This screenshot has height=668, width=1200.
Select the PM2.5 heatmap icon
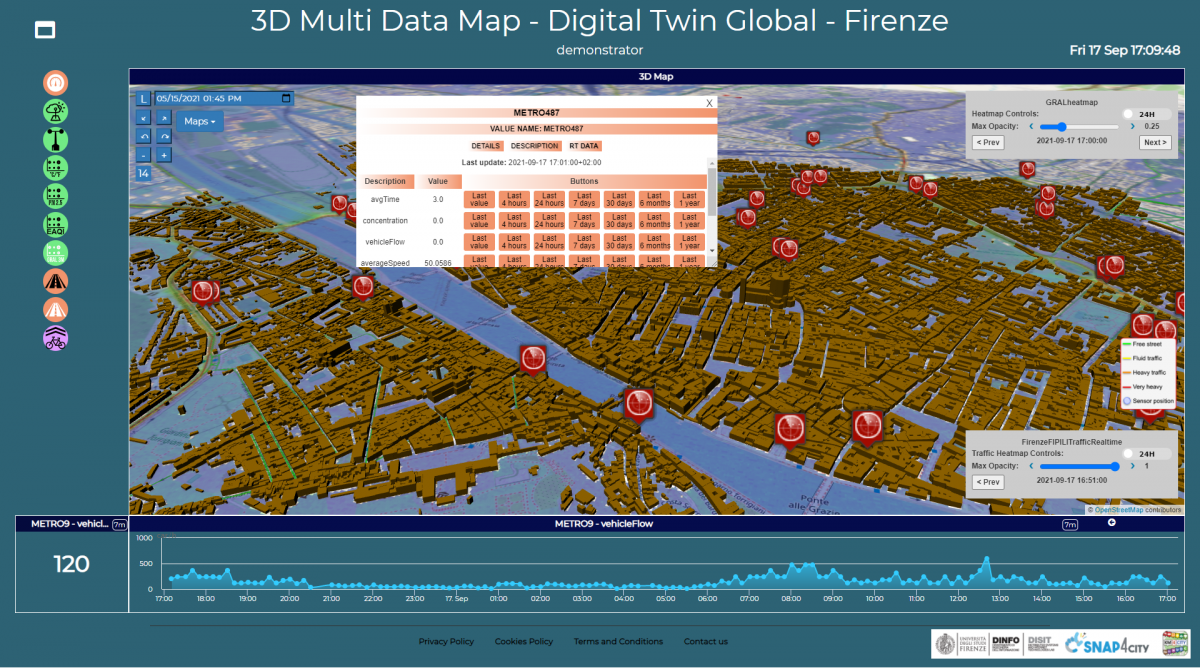click(x=56, y=196)
